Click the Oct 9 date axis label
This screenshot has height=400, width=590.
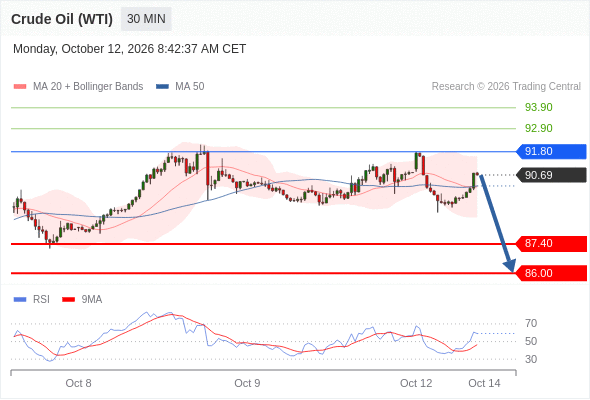(247, 383)
